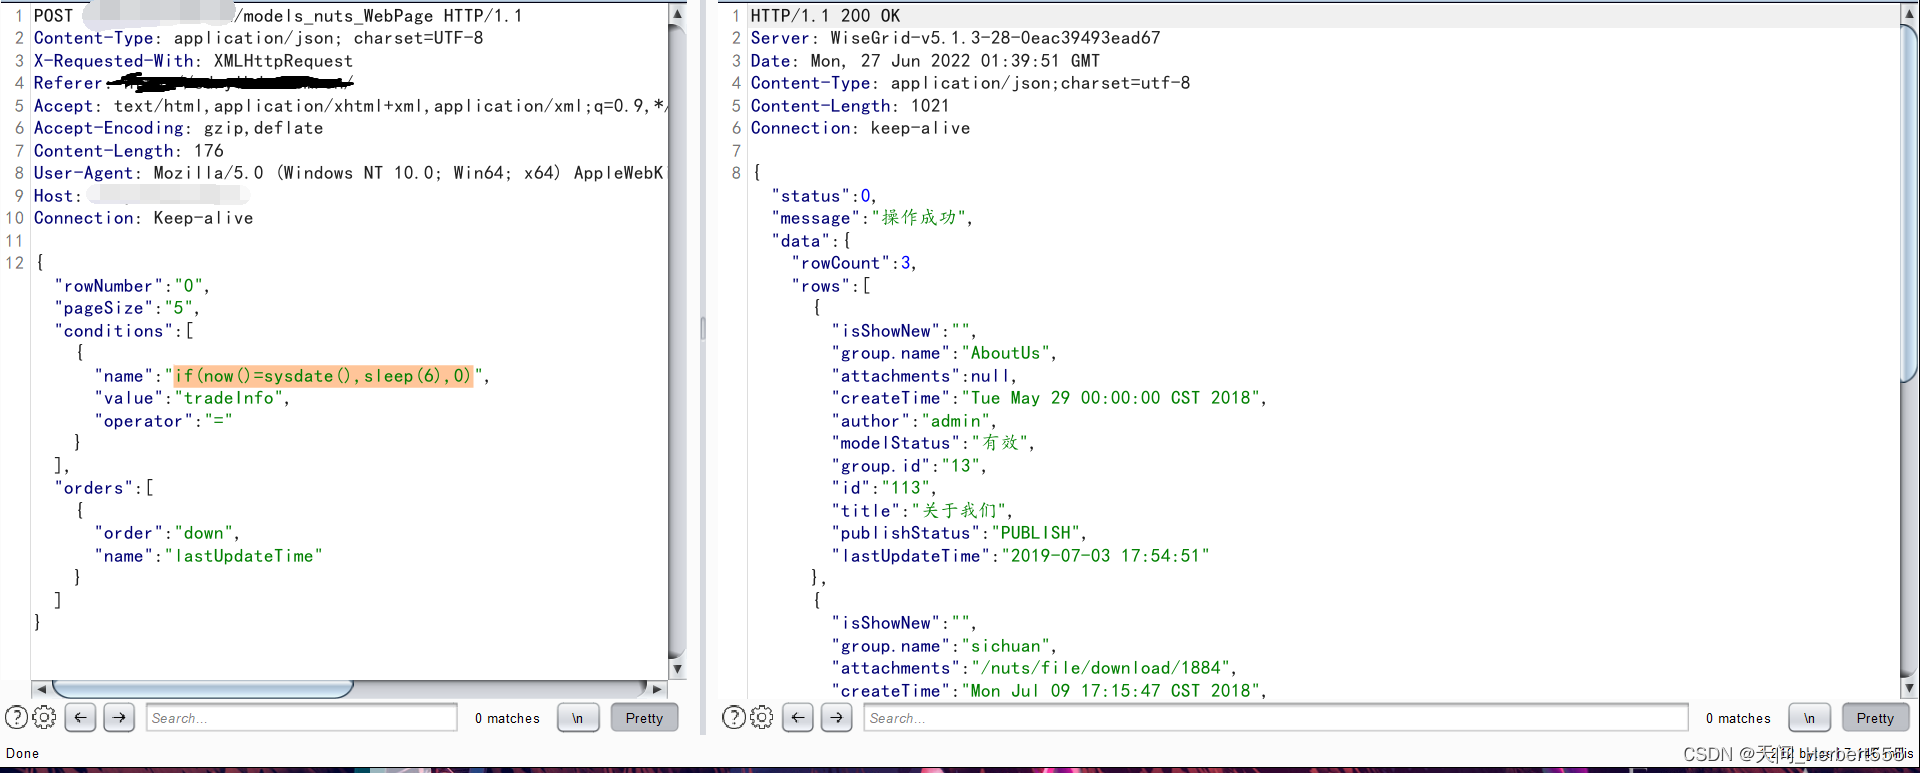Screen dimensions: 1920x773
Task: Click X-Requested-With header line
Action: (x=193, y=61)
